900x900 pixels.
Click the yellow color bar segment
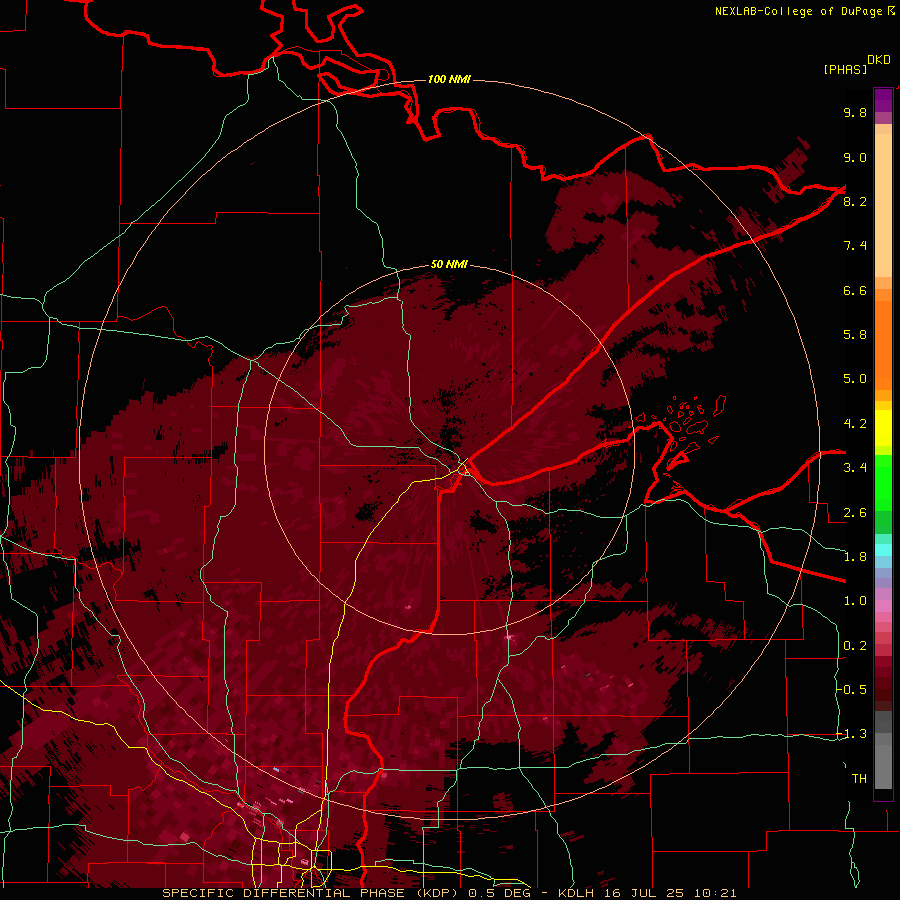click(x=883, y=428)
